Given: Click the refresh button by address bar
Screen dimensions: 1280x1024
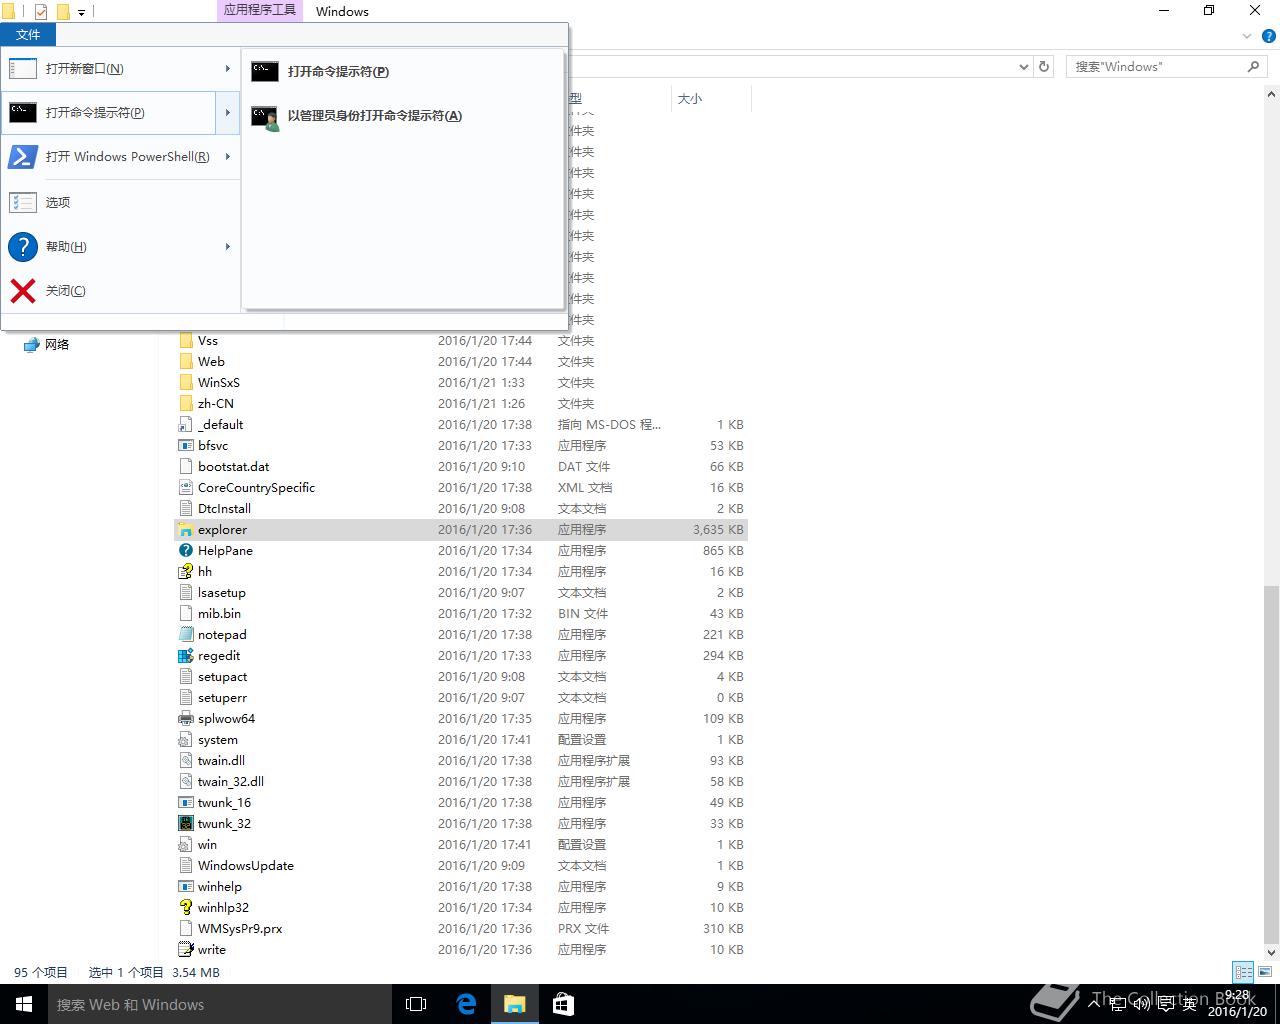Looking at the screenshot, I should (x=1044, y=67).
